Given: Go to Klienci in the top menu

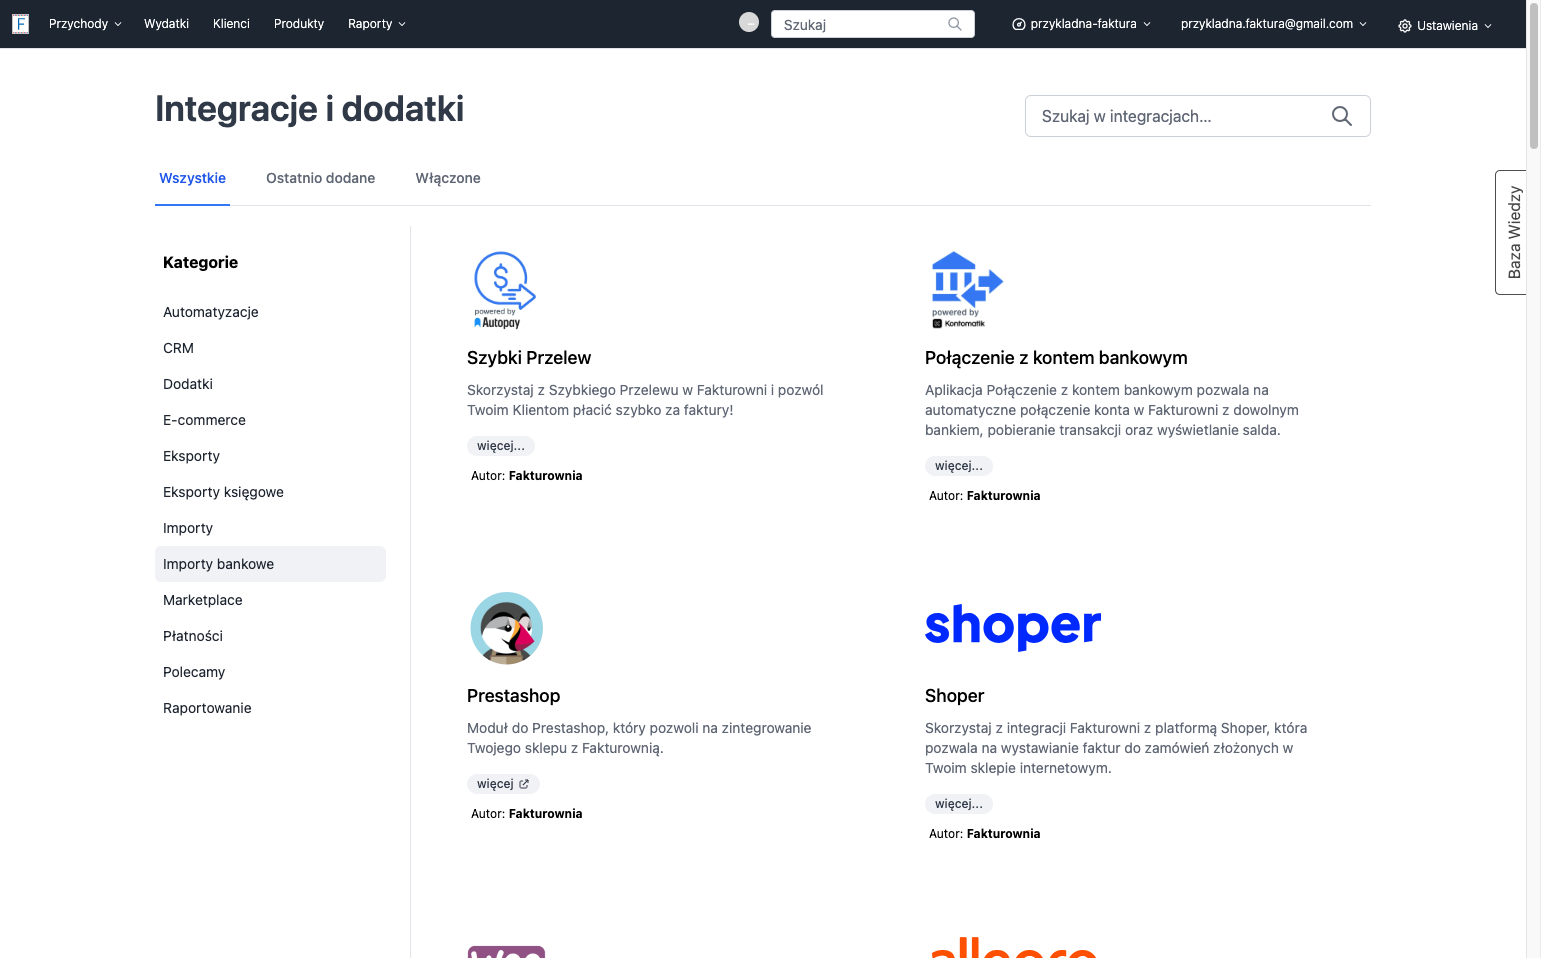Looking at the screenshot, I should 231,24.
